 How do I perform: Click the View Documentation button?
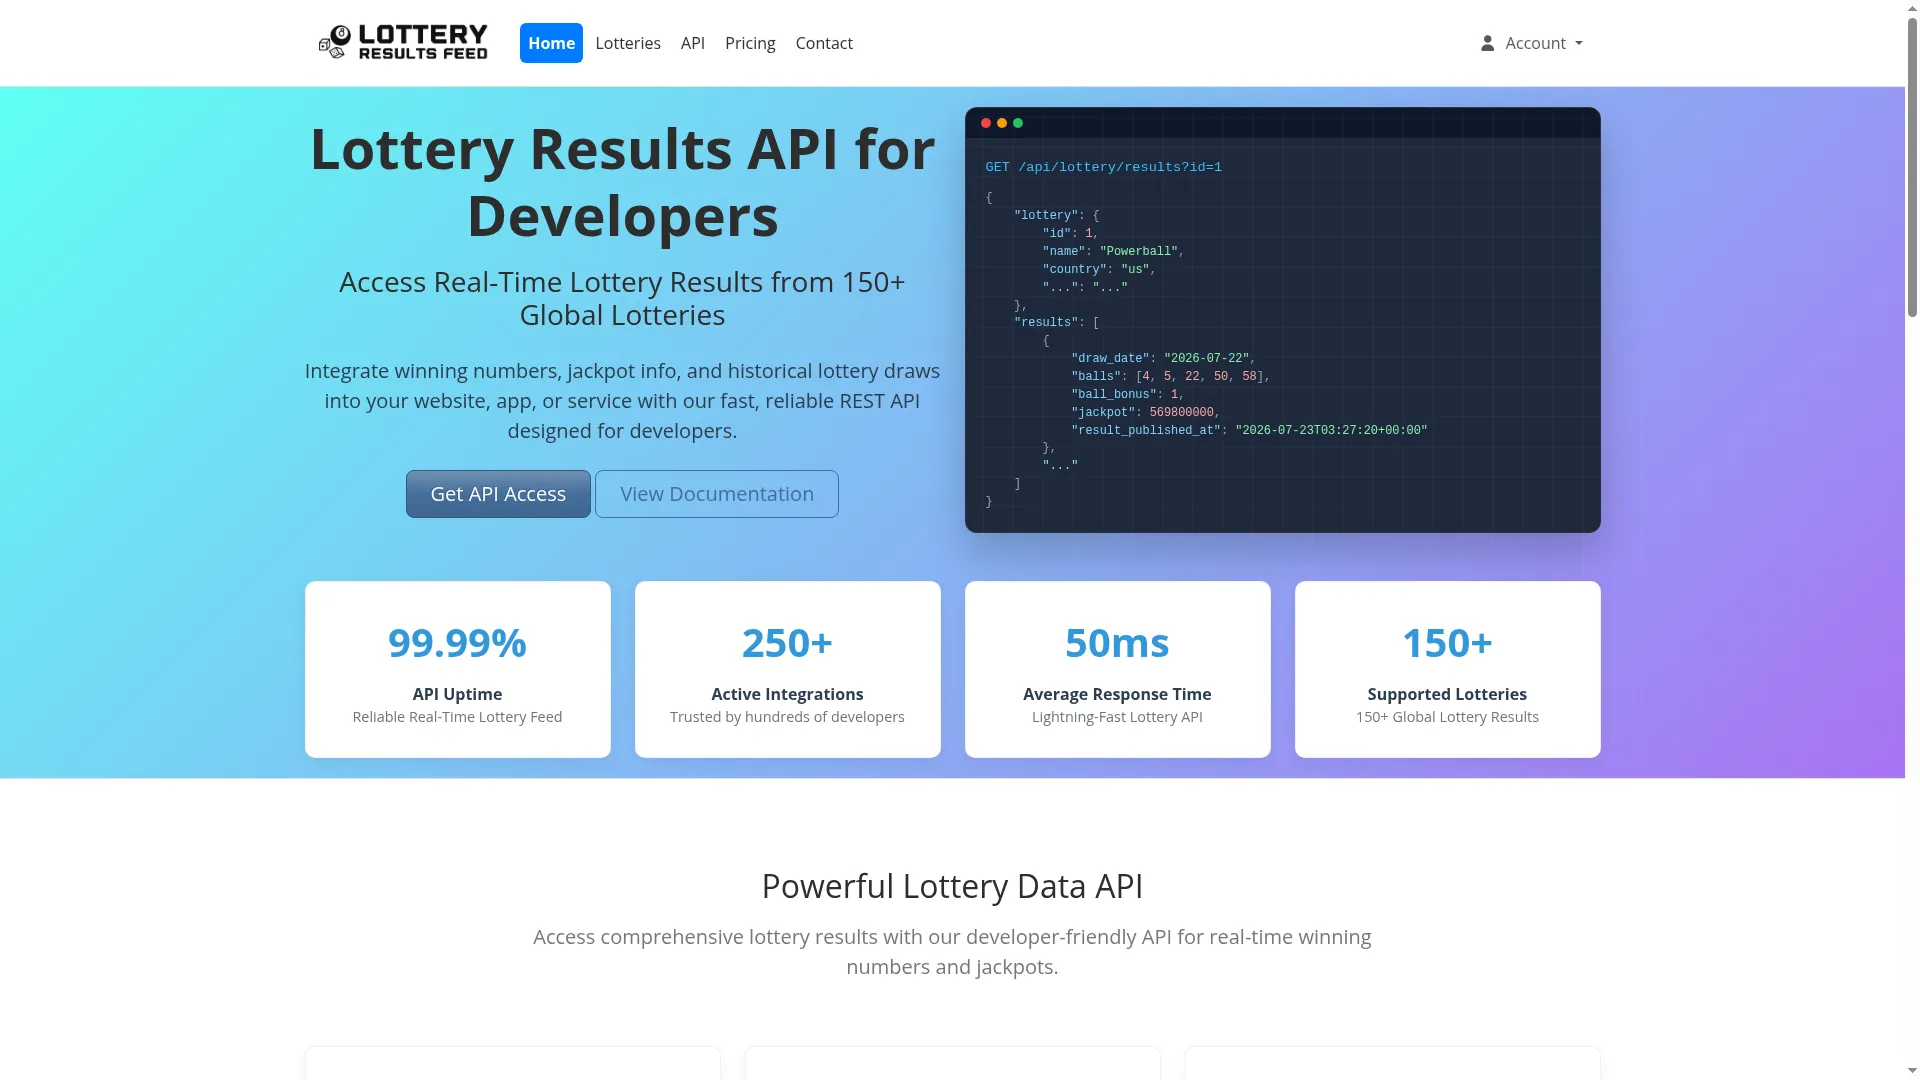click(717, 494)
